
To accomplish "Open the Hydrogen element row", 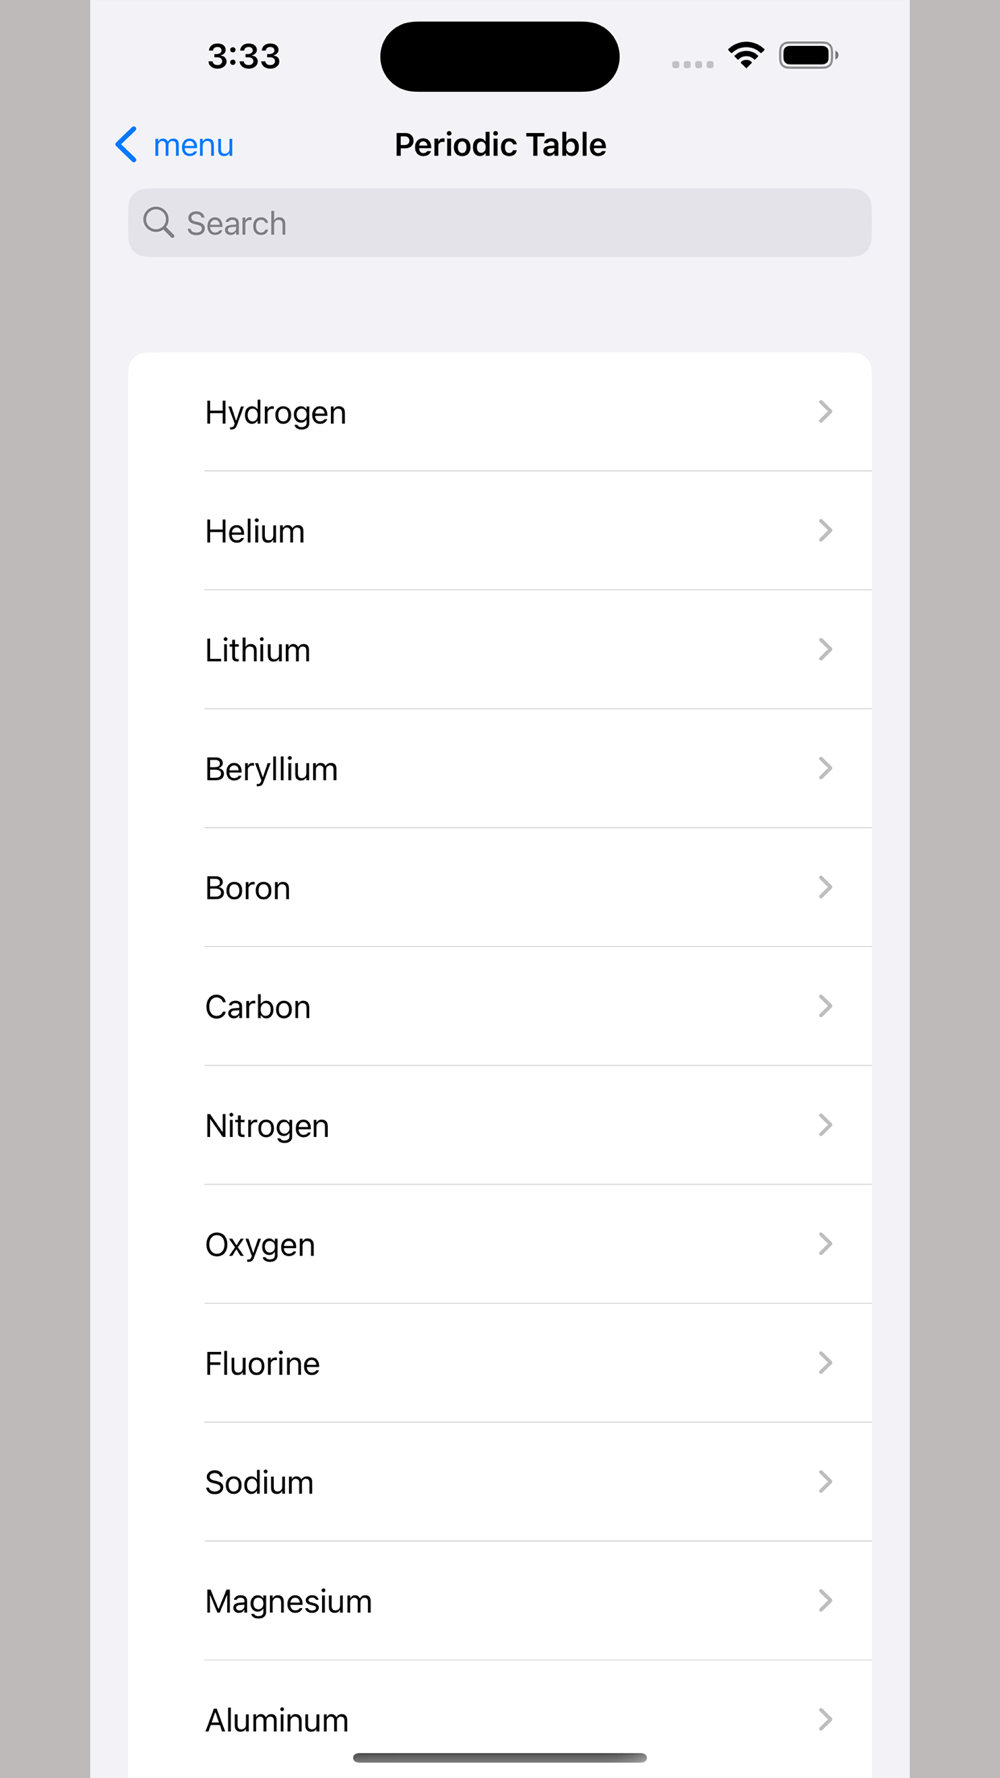I will click(x=500, y=412).
